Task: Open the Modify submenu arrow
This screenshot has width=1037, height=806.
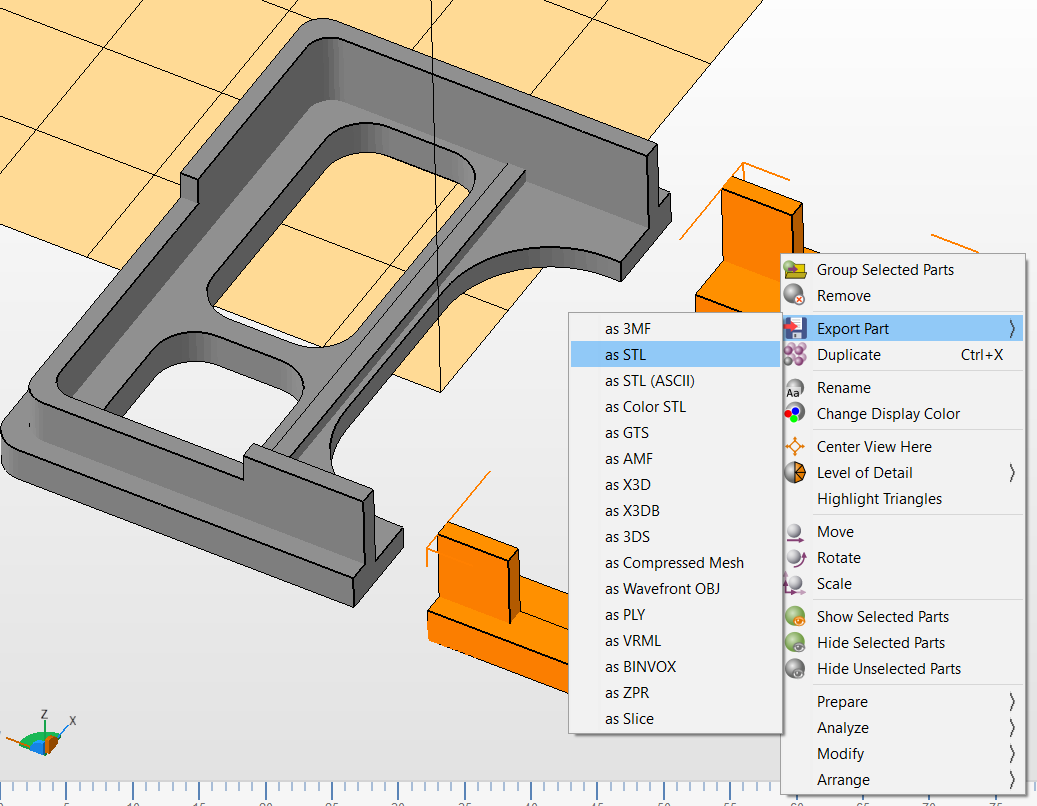Action: tap(1011, 754)
